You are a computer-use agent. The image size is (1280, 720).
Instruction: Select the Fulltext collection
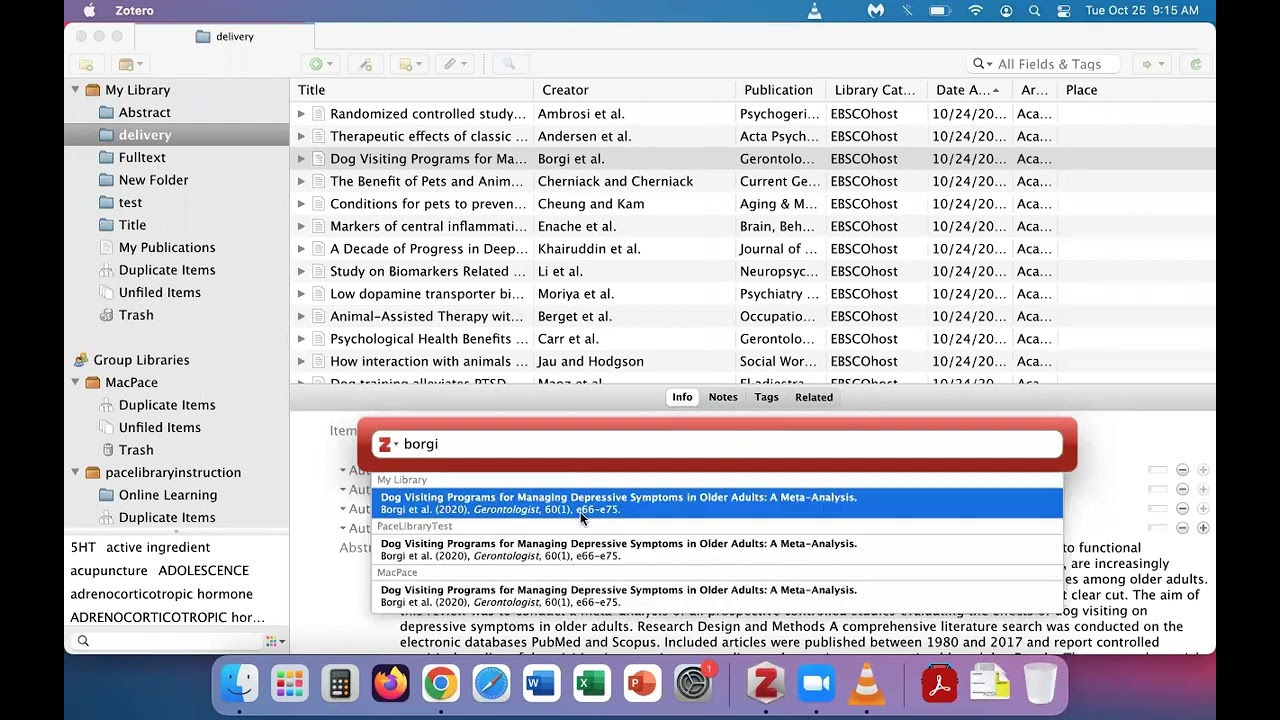point(142,157)
